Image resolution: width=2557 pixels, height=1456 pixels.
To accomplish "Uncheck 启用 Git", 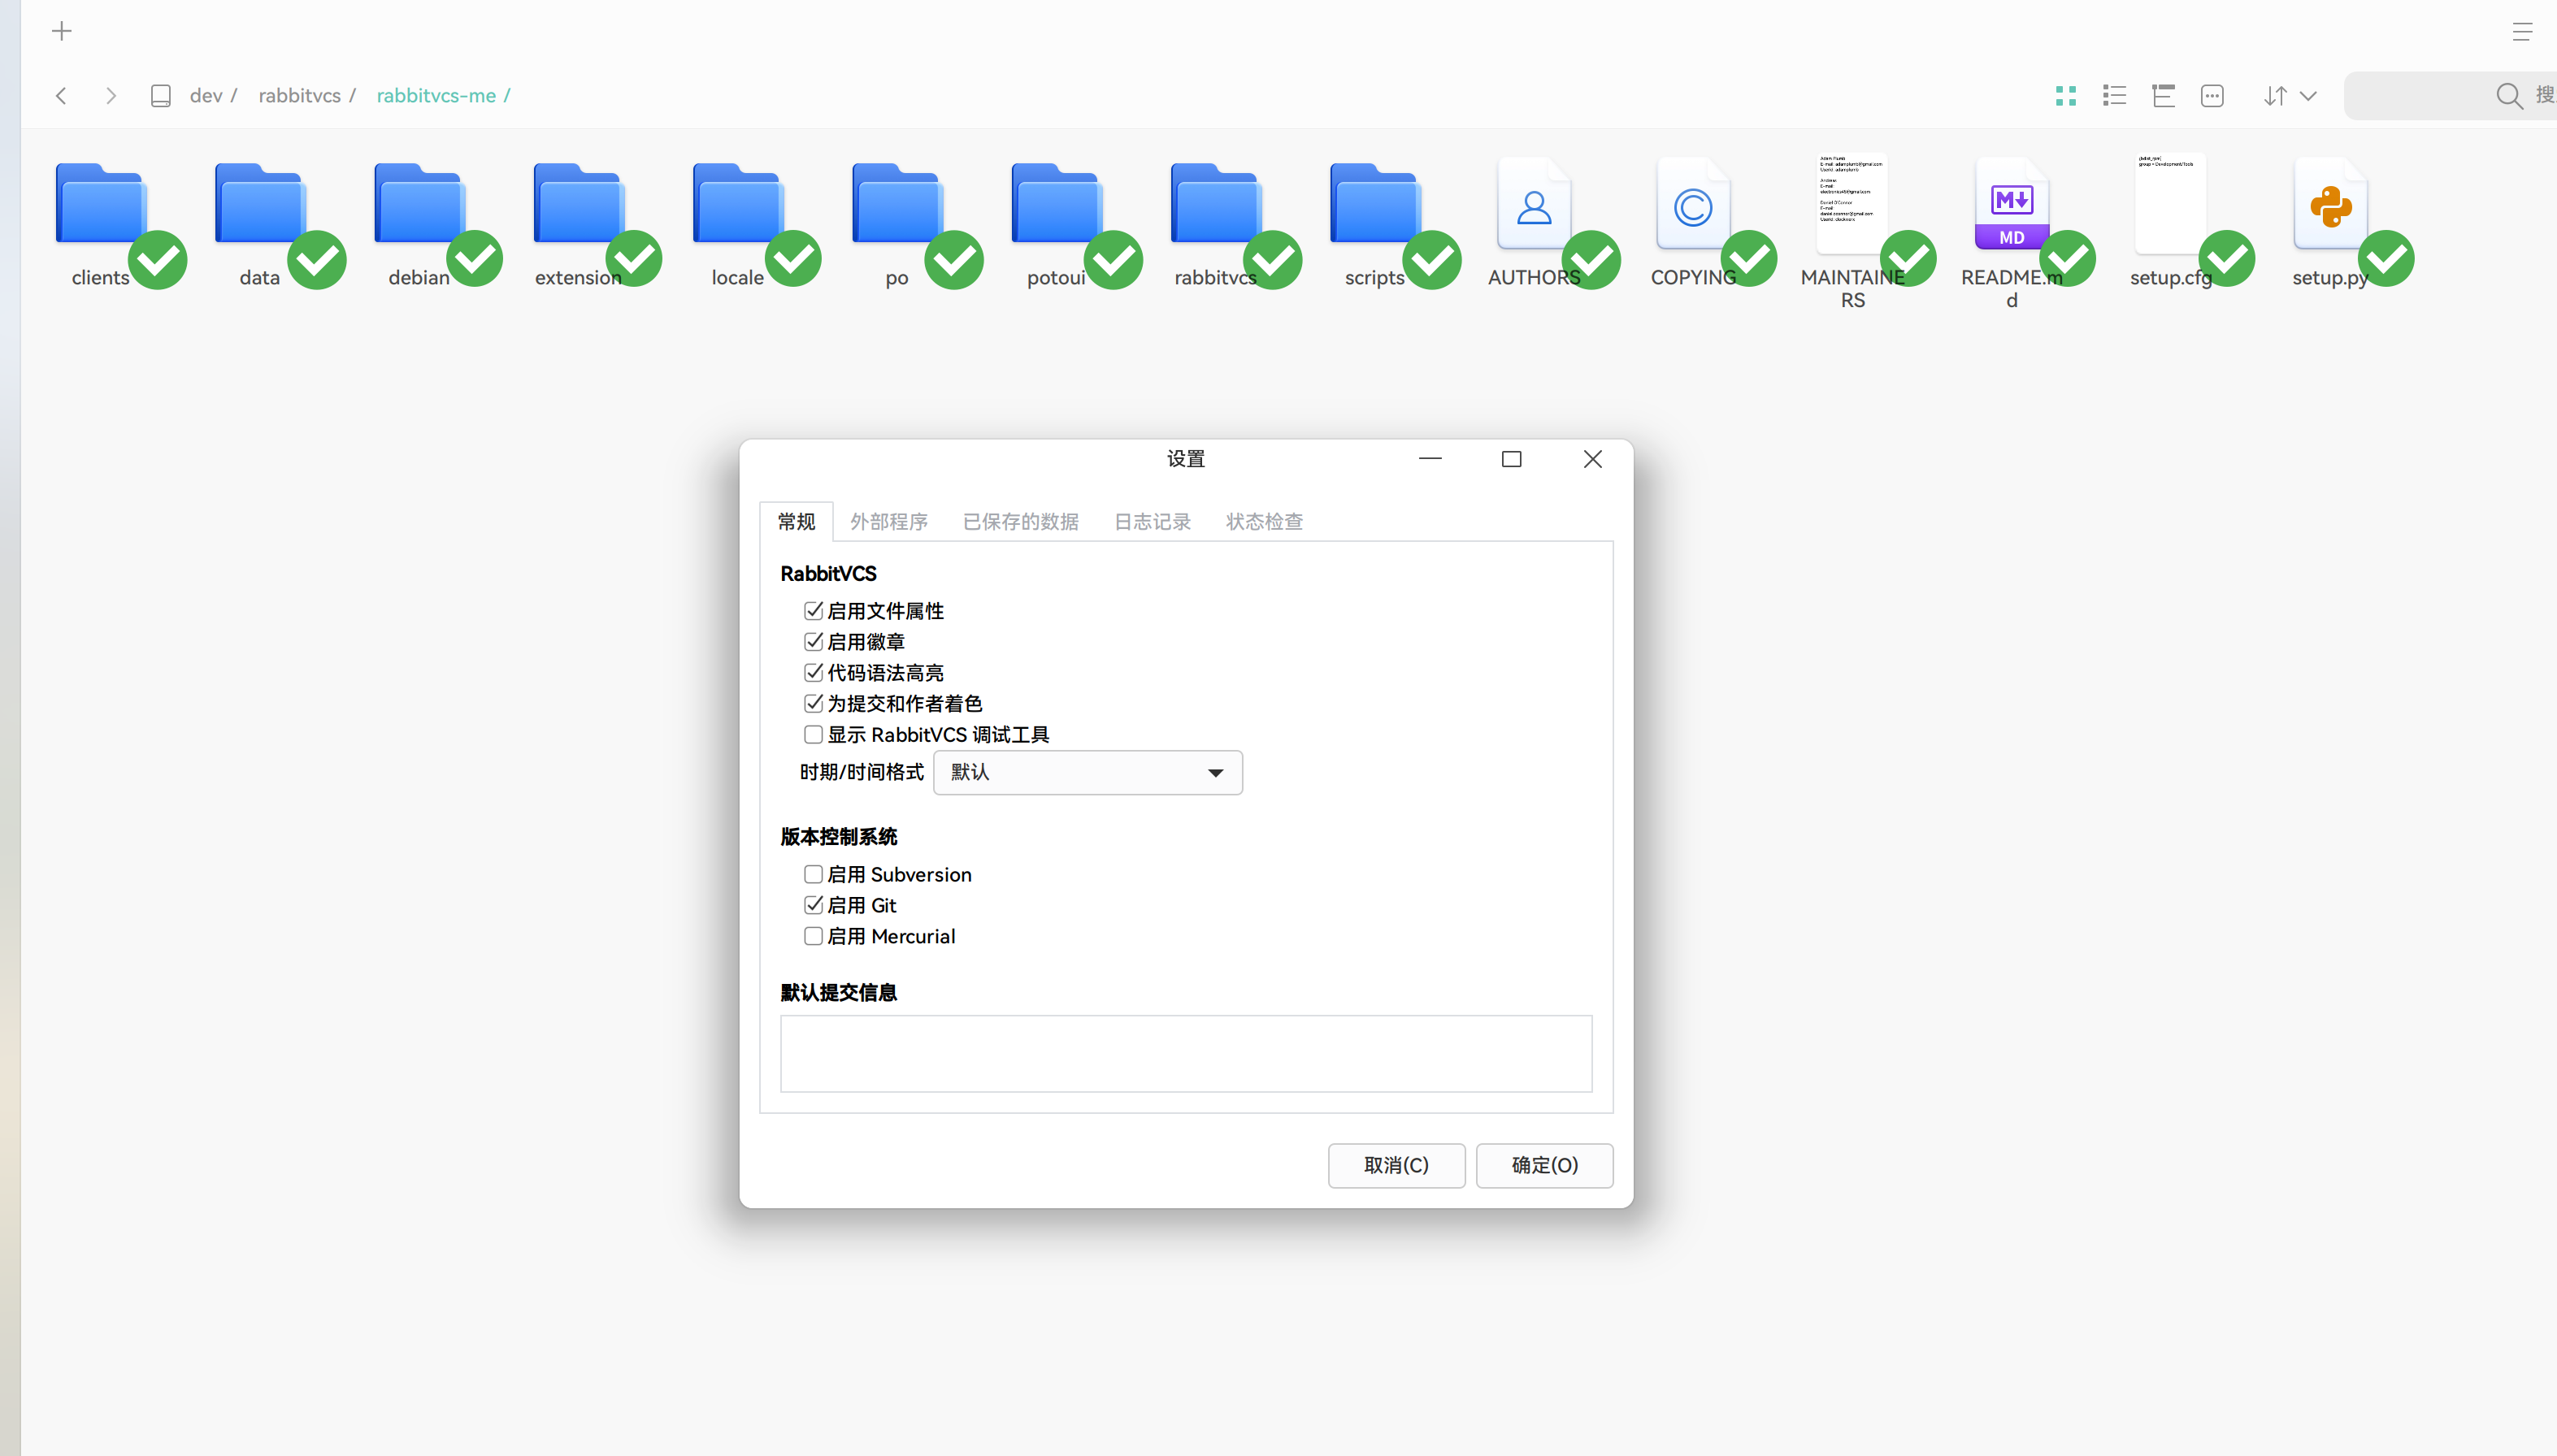I will [813, 904].
